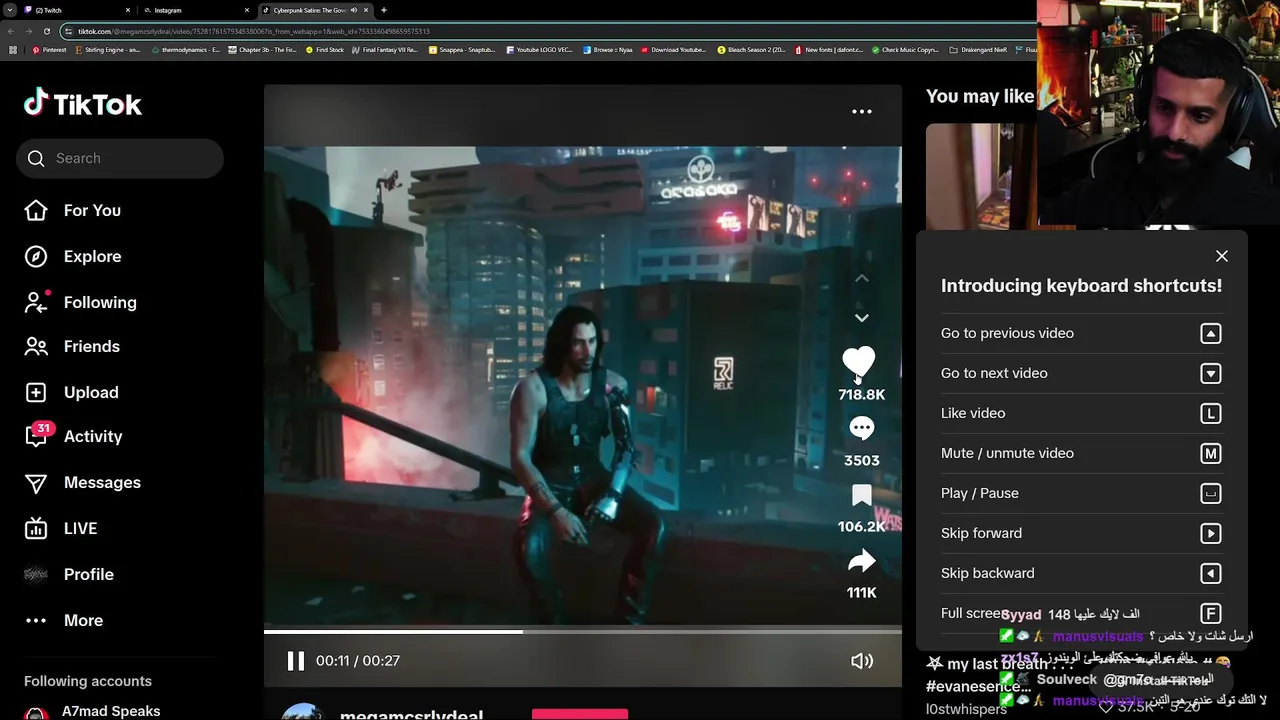Open the tab search dropdown
Screen dimensions: 1280x720
(9, 10)
